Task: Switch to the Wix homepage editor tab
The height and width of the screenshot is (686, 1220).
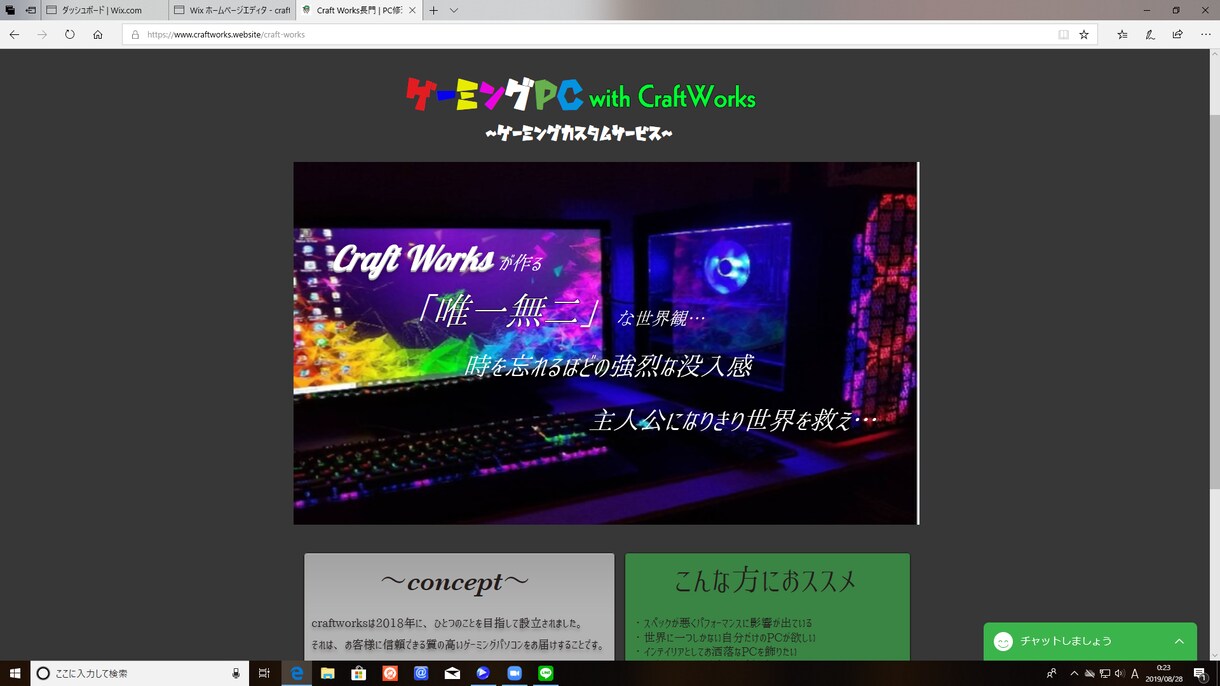Action: (231, 10)
